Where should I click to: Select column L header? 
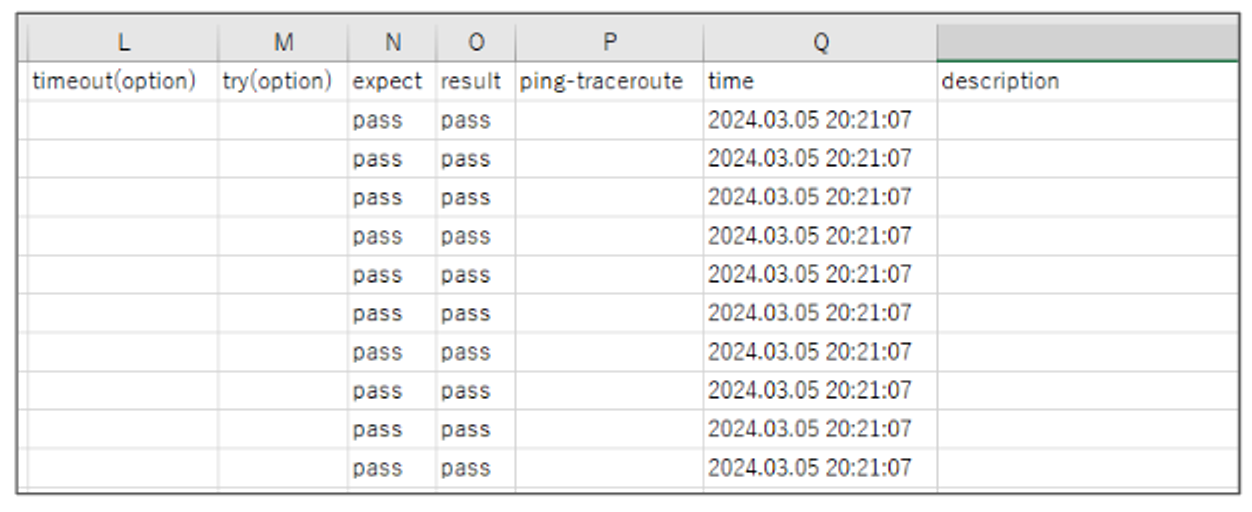123,42
